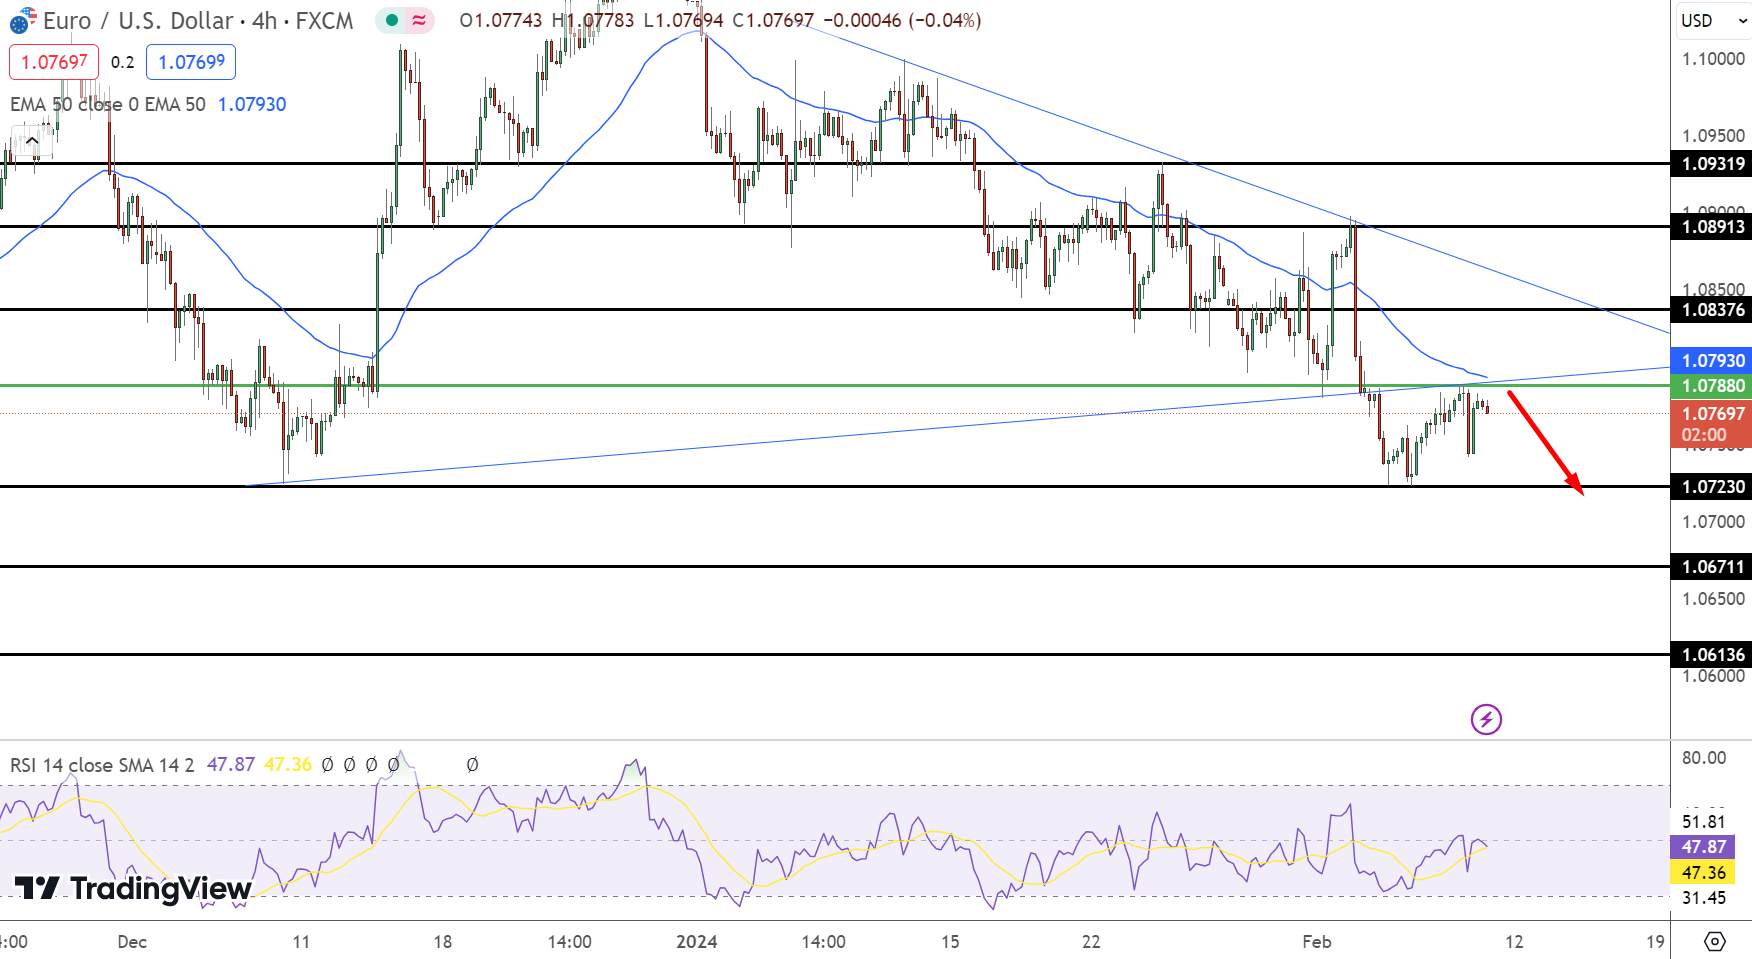
Task: Click the purple RSI value 47.87 in legend
Action: click(x=231, y=765)
